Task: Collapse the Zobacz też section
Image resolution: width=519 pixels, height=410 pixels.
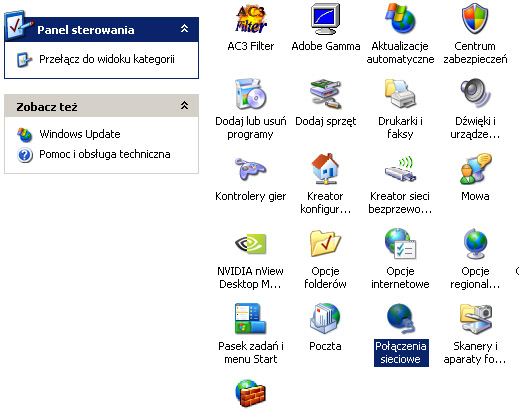Action: point(184,106)
